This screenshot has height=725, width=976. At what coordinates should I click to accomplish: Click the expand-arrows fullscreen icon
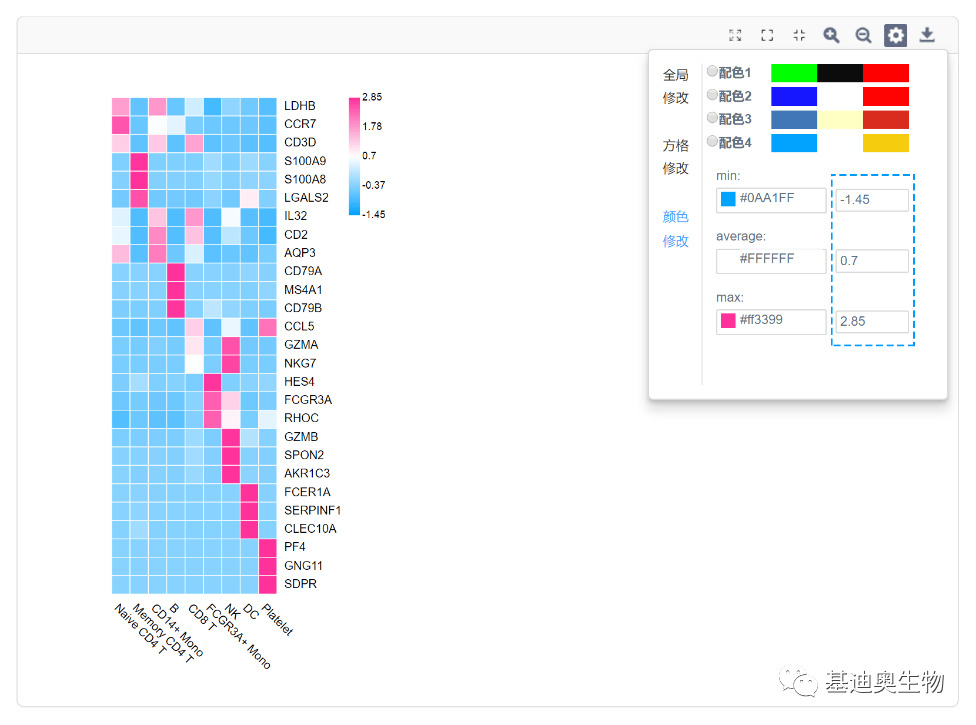point(735,35)
